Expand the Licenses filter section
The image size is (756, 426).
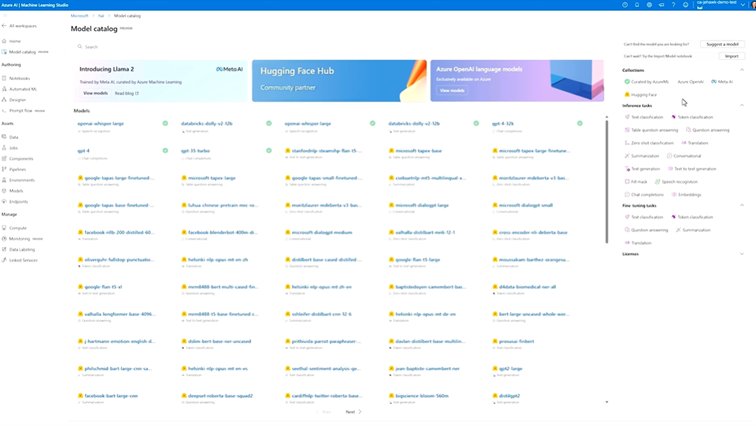tap(742, 254)
